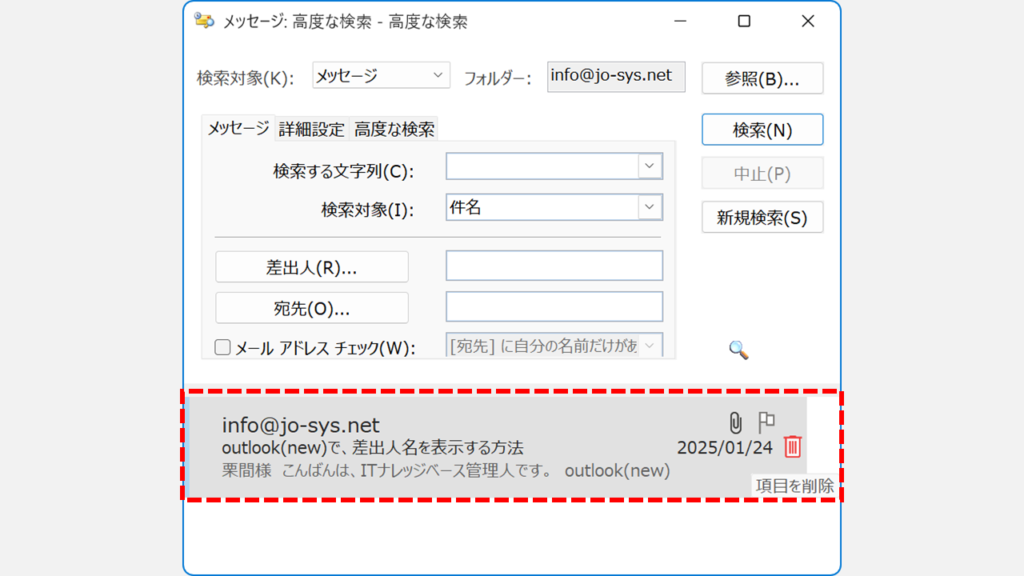Expand the 検索する文字列(C) combo box arrow

tap(649, 166)
